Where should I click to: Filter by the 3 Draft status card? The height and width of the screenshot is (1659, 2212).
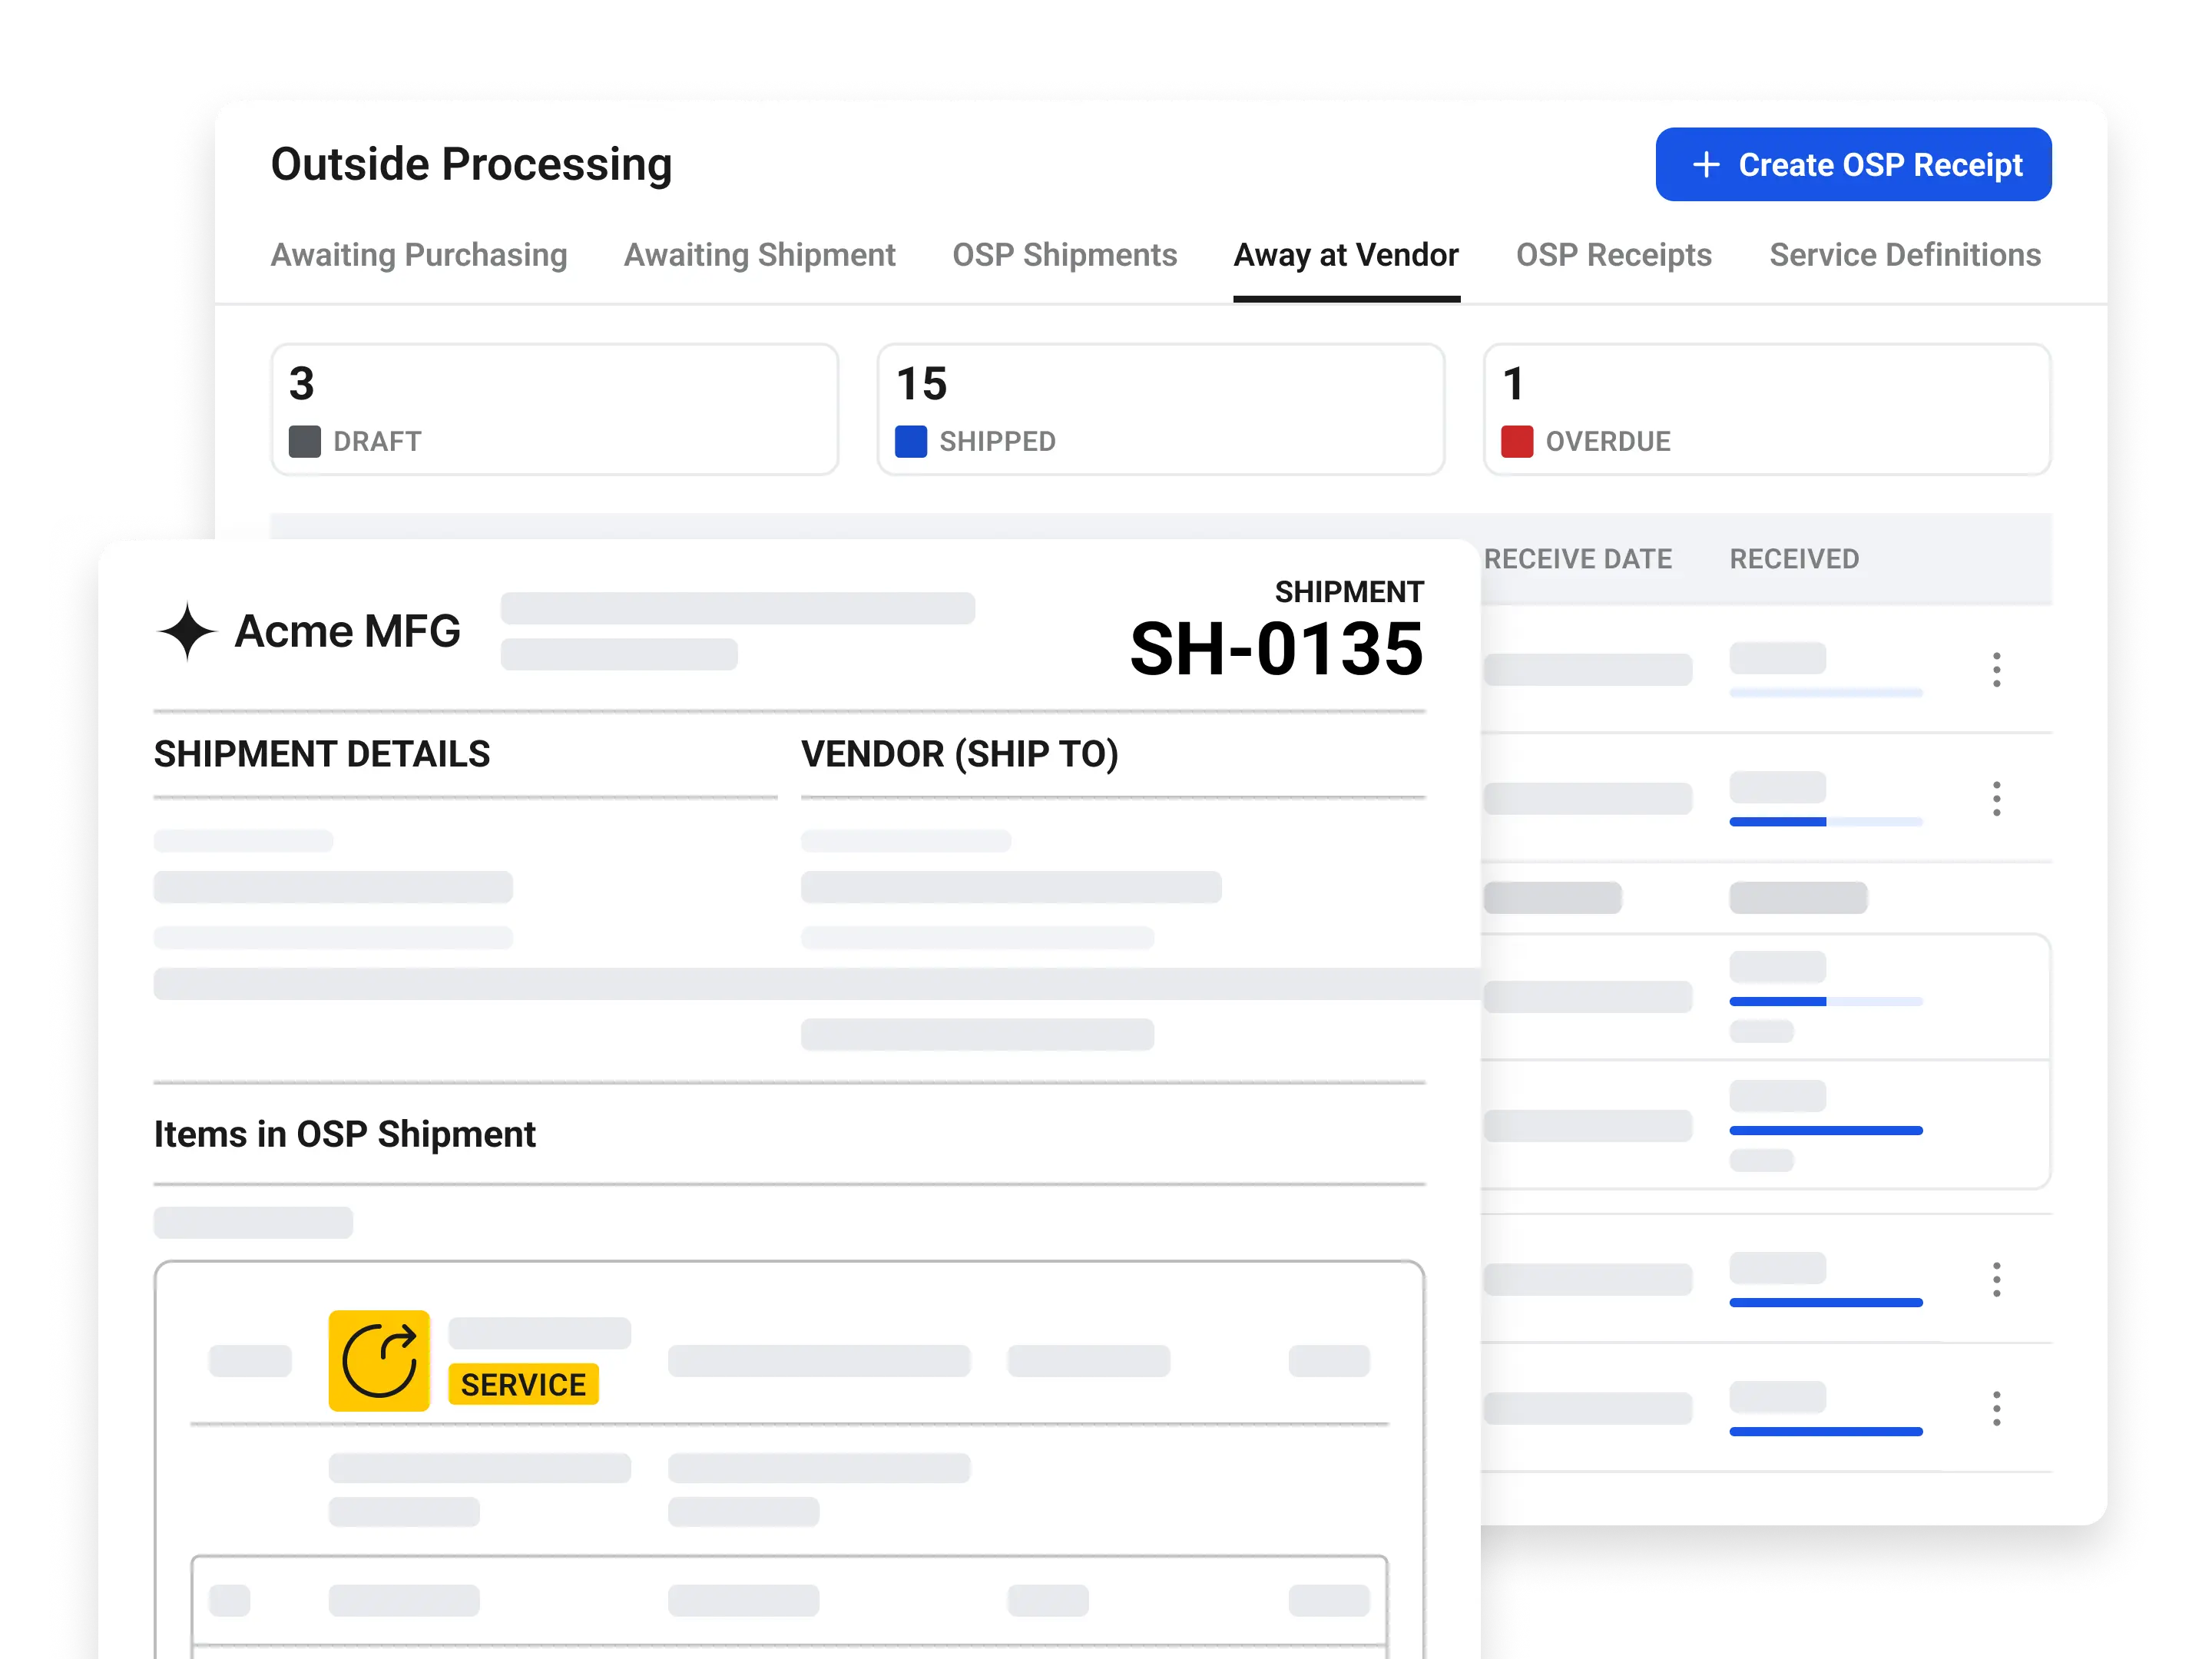coord(555,409)
